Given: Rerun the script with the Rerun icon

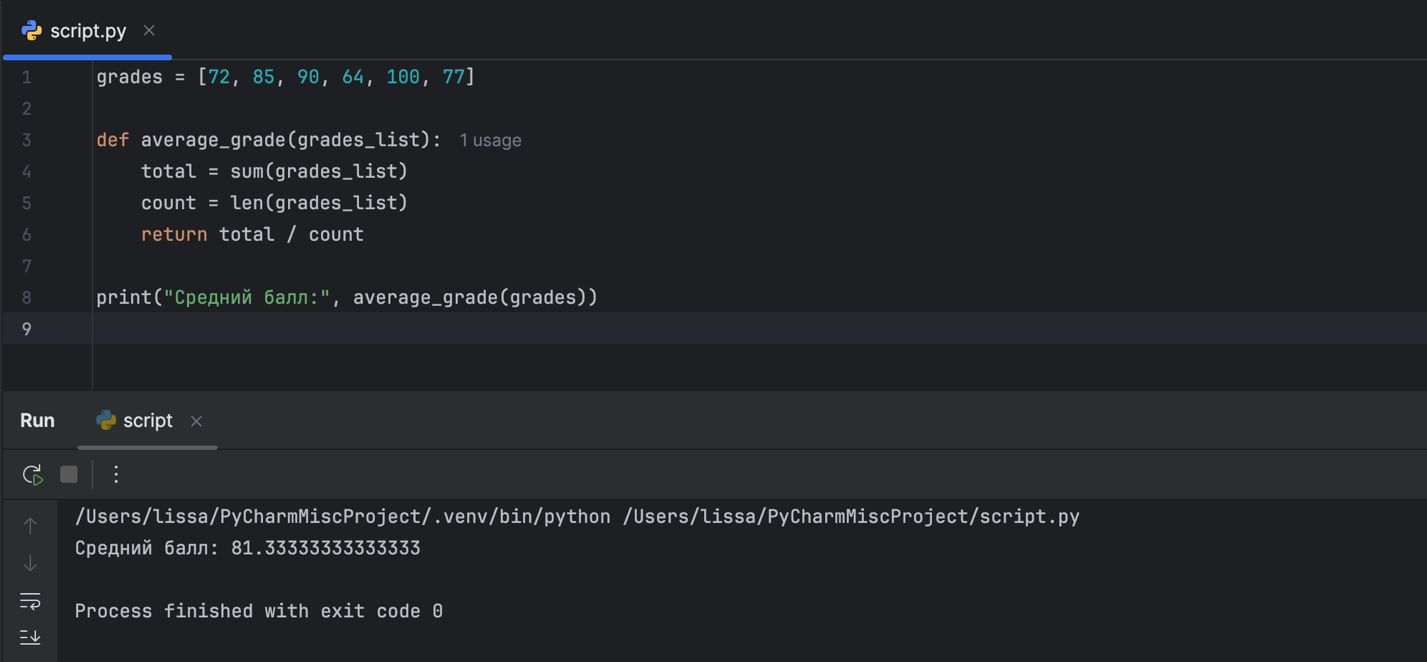Looking at the screenshot, I should [x=32, y=474].
